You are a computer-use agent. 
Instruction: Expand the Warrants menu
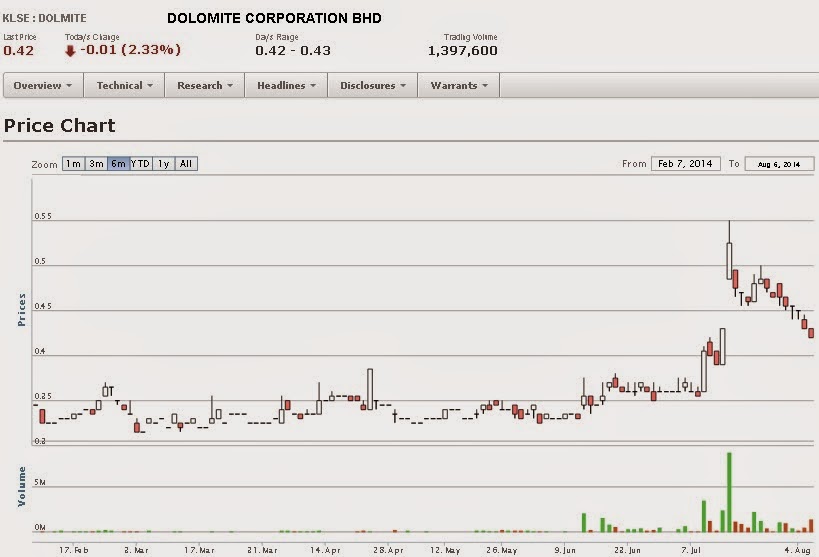click(459, 85)
